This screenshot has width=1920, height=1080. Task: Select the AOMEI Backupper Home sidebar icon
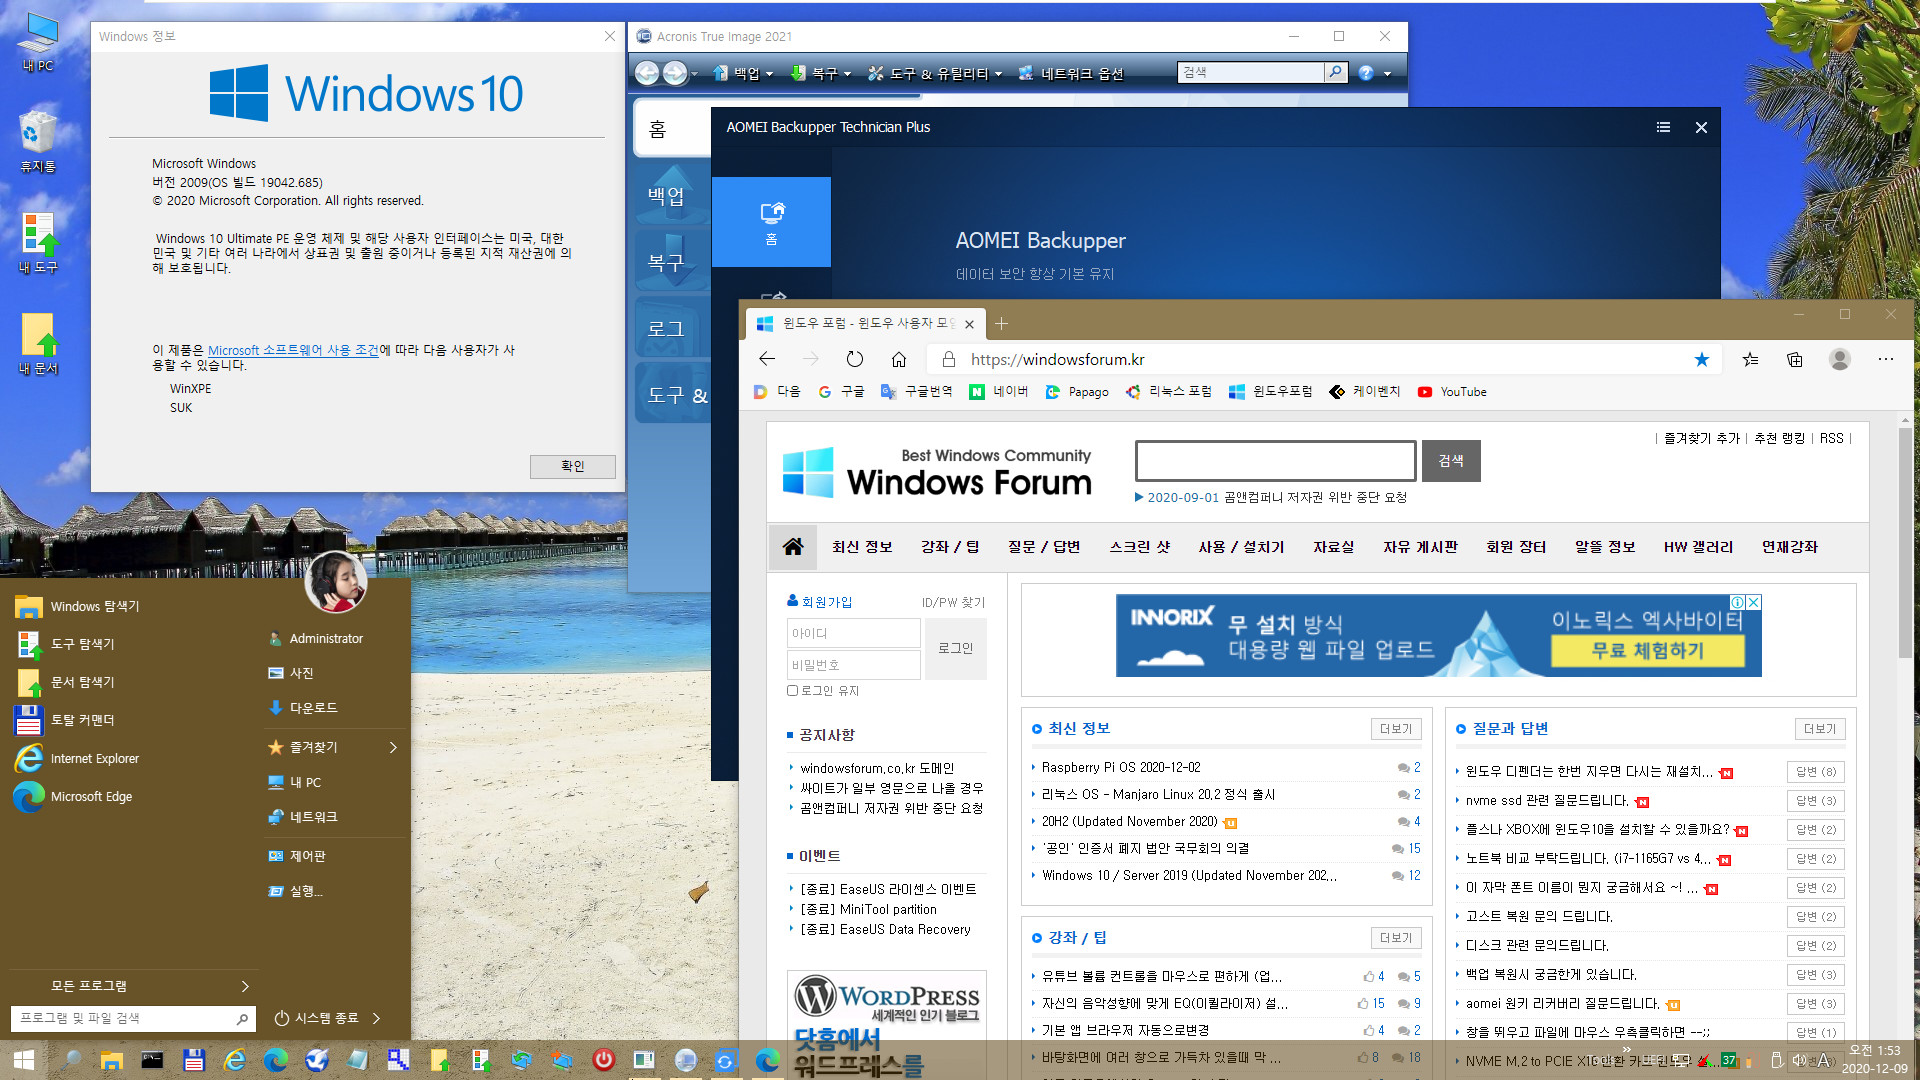pyautogui.click(x=771, y=222)
